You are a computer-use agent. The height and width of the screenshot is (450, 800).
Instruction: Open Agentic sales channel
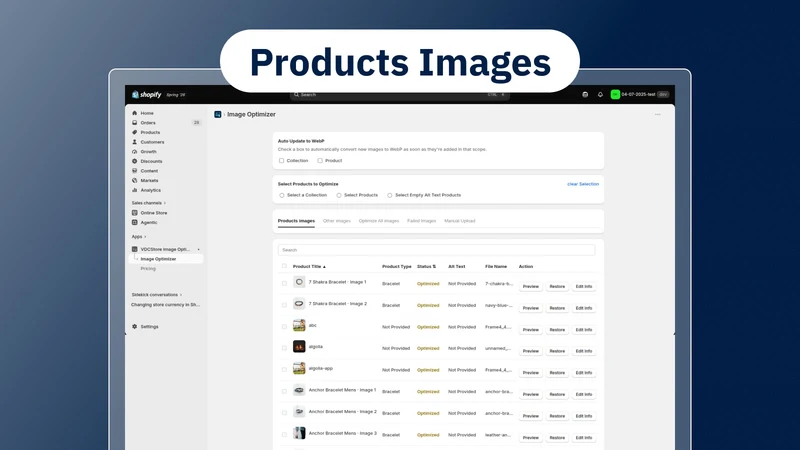148,222
